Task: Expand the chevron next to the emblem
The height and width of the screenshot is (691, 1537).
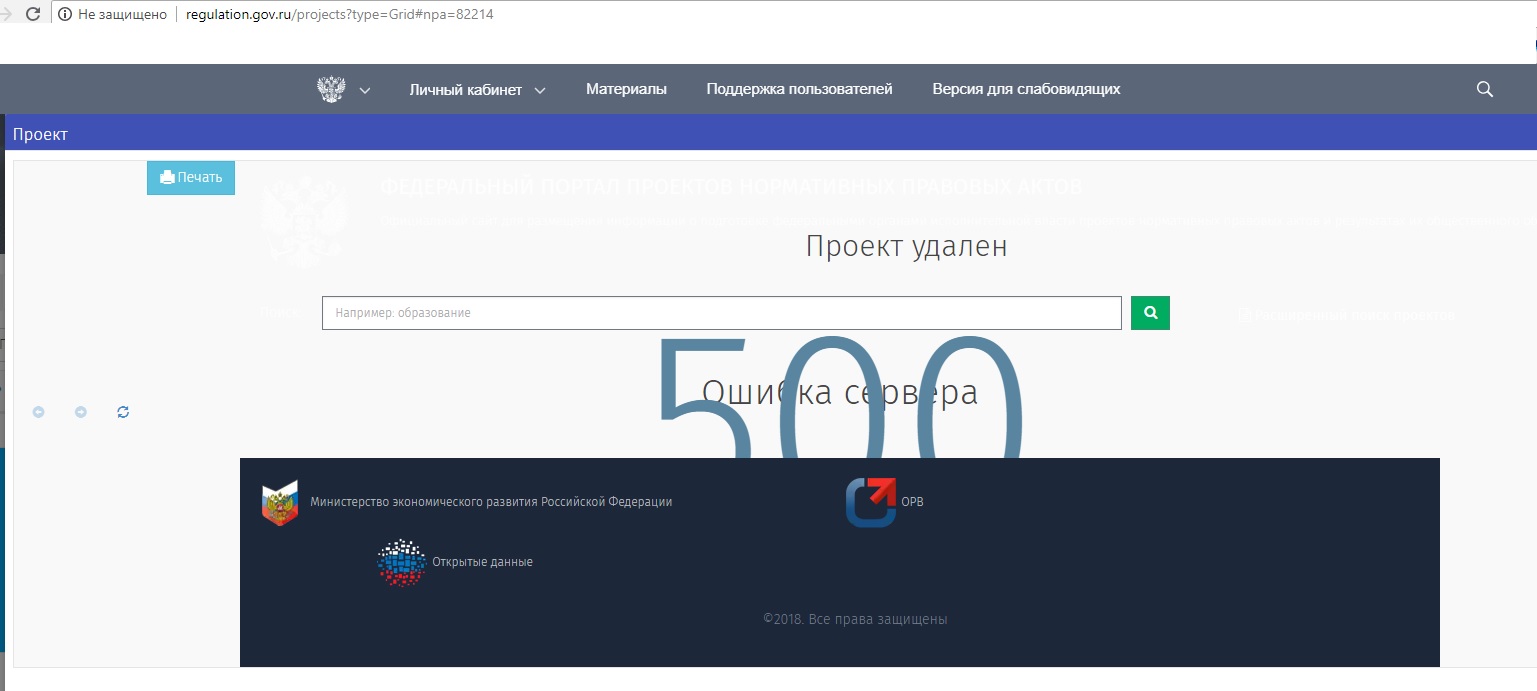Action: pyautogui.click(x=365, y=90)
